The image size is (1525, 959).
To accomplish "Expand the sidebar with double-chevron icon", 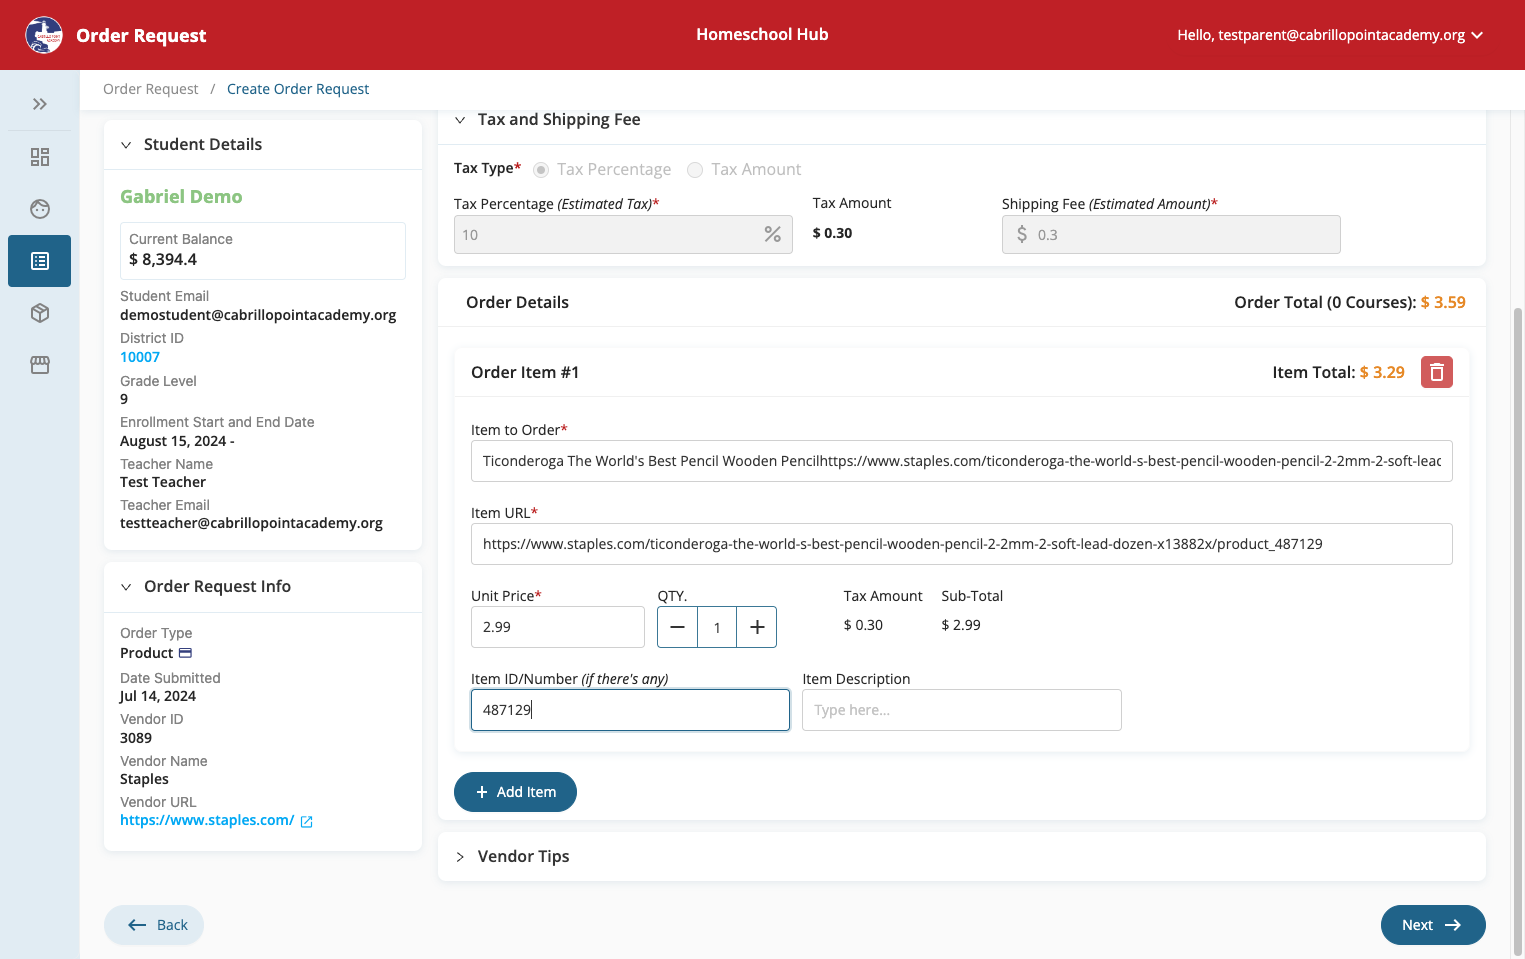I will click(40, 104).
